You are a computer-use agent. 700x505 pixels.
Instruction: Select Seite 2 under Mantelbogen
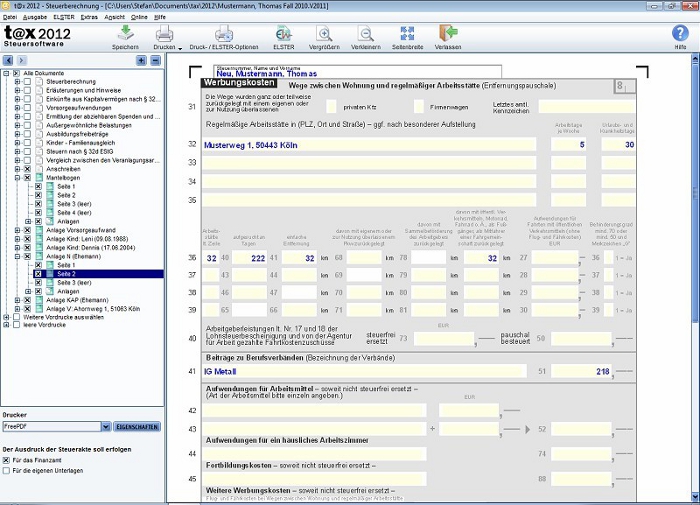click(x=66, y=196)
